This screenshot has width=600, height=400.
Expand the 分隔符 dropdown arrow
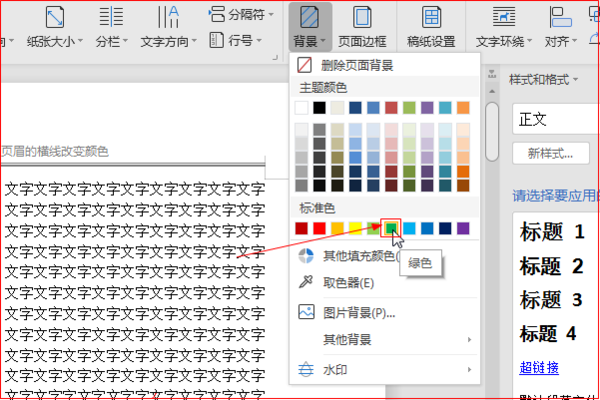(271, 15)
